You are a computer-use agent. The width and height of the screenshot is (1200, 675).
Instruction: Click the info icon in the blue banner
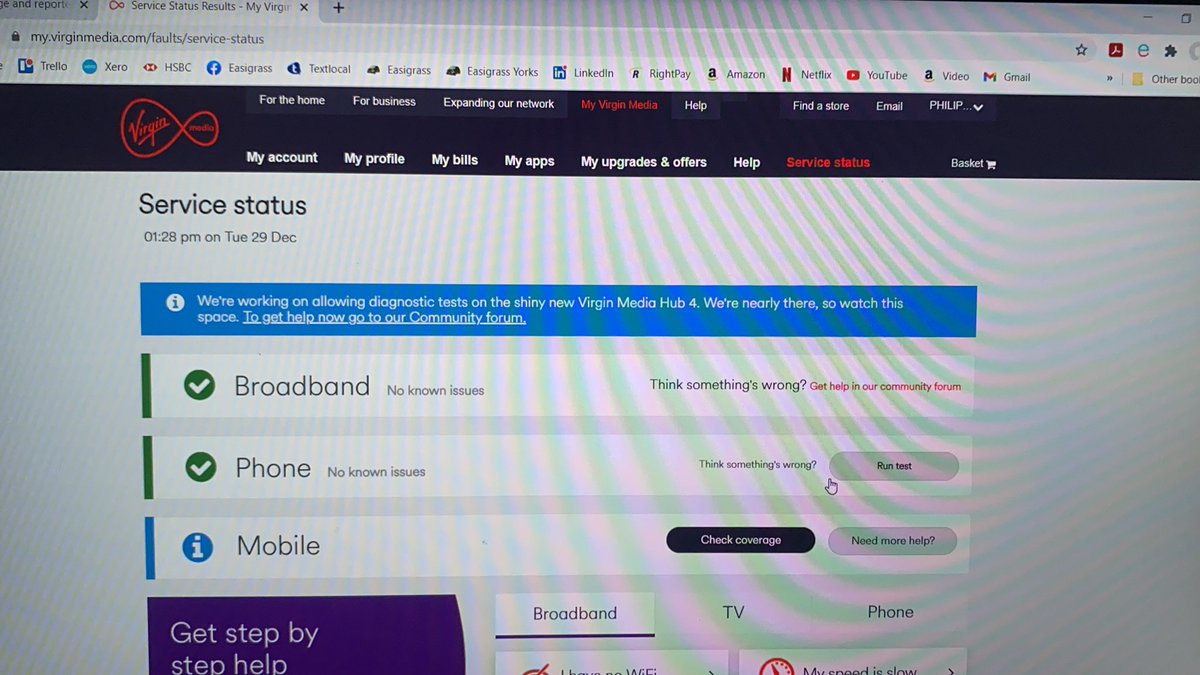[x=175, y=303]
